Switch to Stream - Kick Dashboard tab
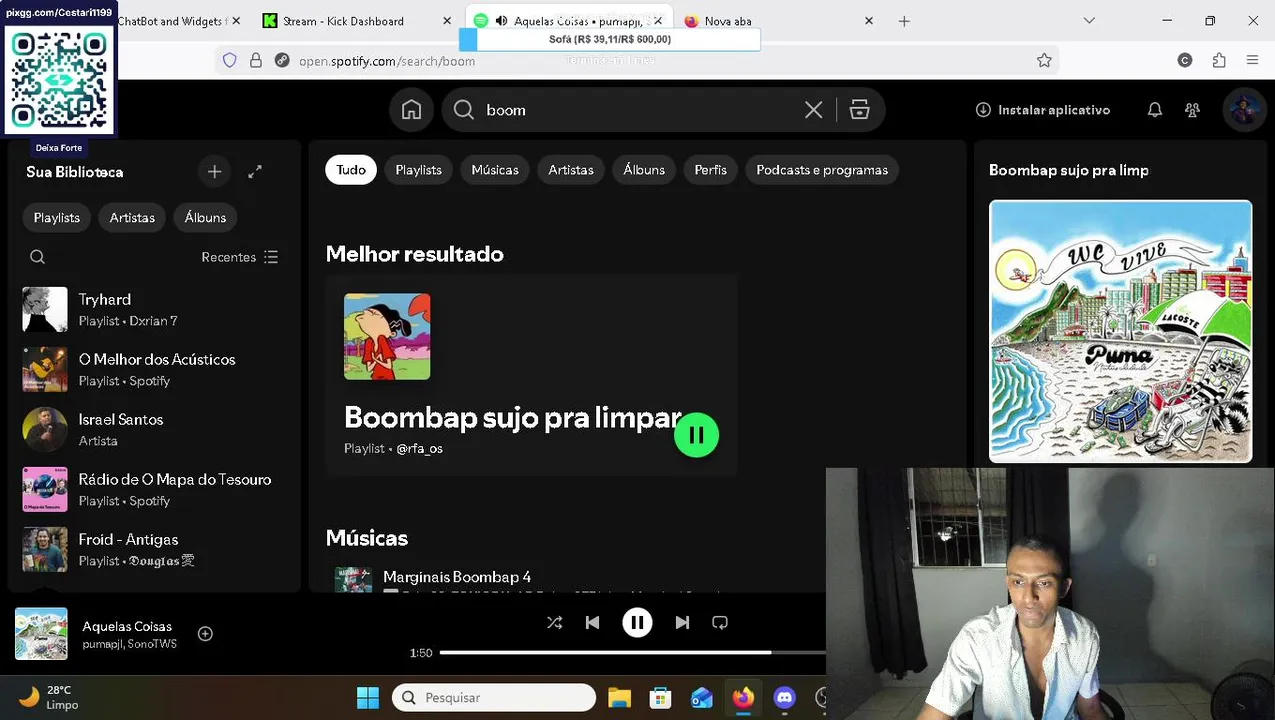The width and height of the screenshot is (1275, 720). 355,21
